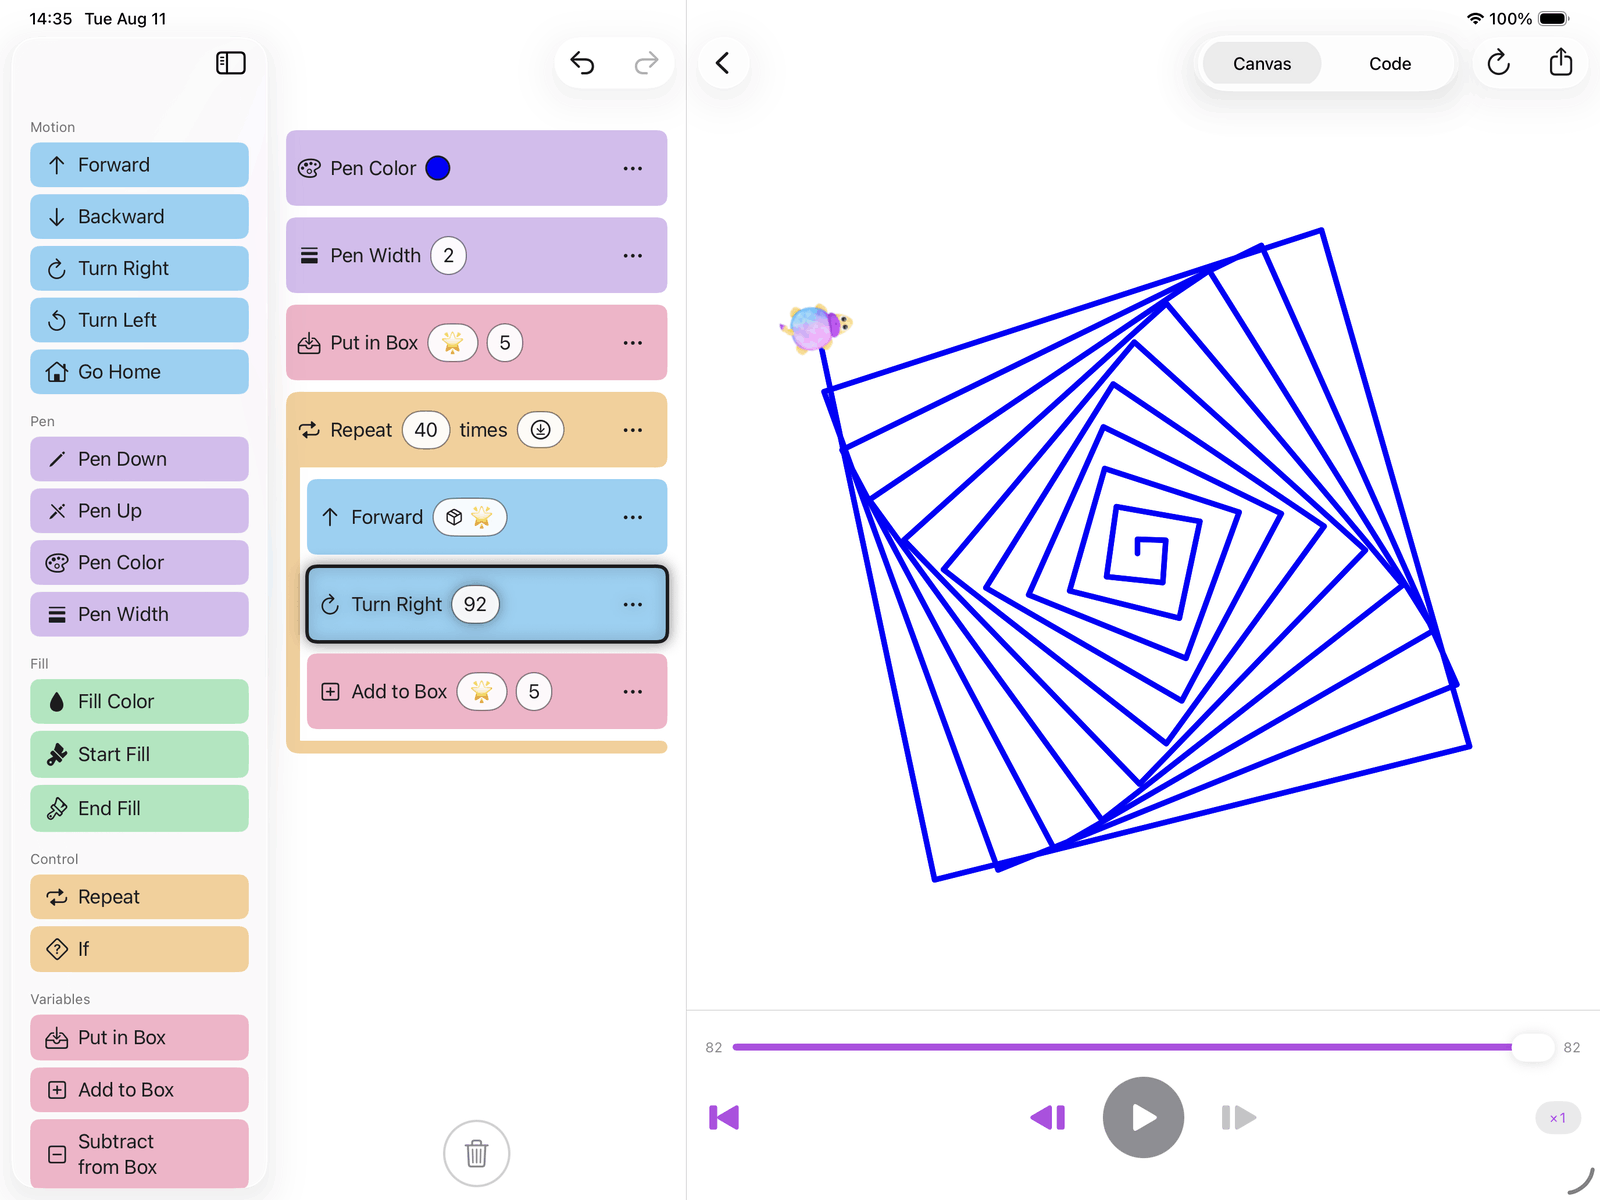Edit the Add to Box value 5
Image resolution: width=1600 pixels, height=1200 pixels.
click(534, 692)
